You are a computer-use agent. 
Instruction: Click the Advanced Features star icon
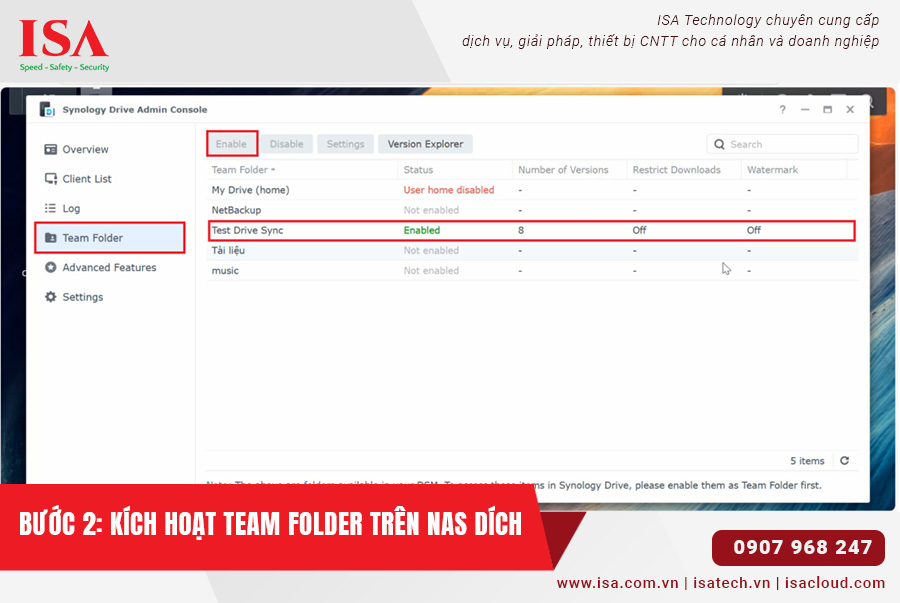coord(51,267)
